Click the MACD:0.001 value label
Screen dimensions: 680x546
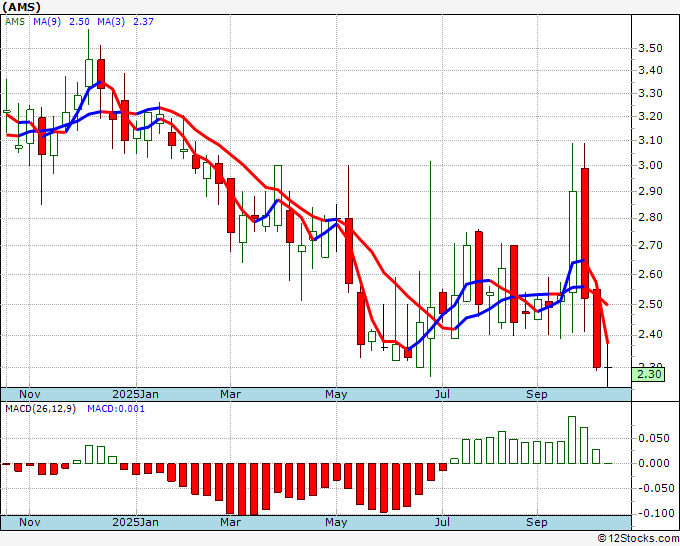click(116, 409)
